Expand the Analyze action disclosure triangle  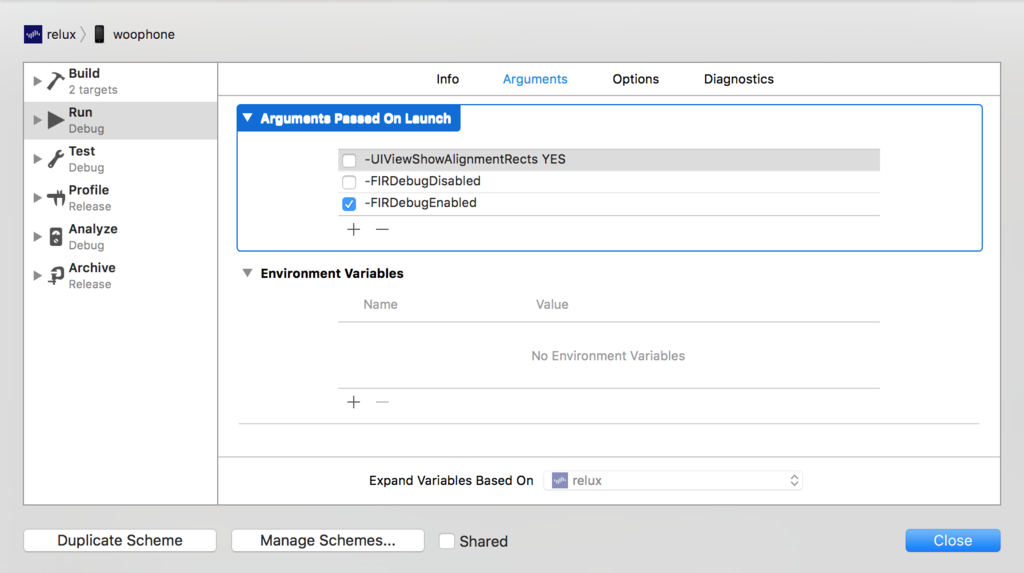37,237
